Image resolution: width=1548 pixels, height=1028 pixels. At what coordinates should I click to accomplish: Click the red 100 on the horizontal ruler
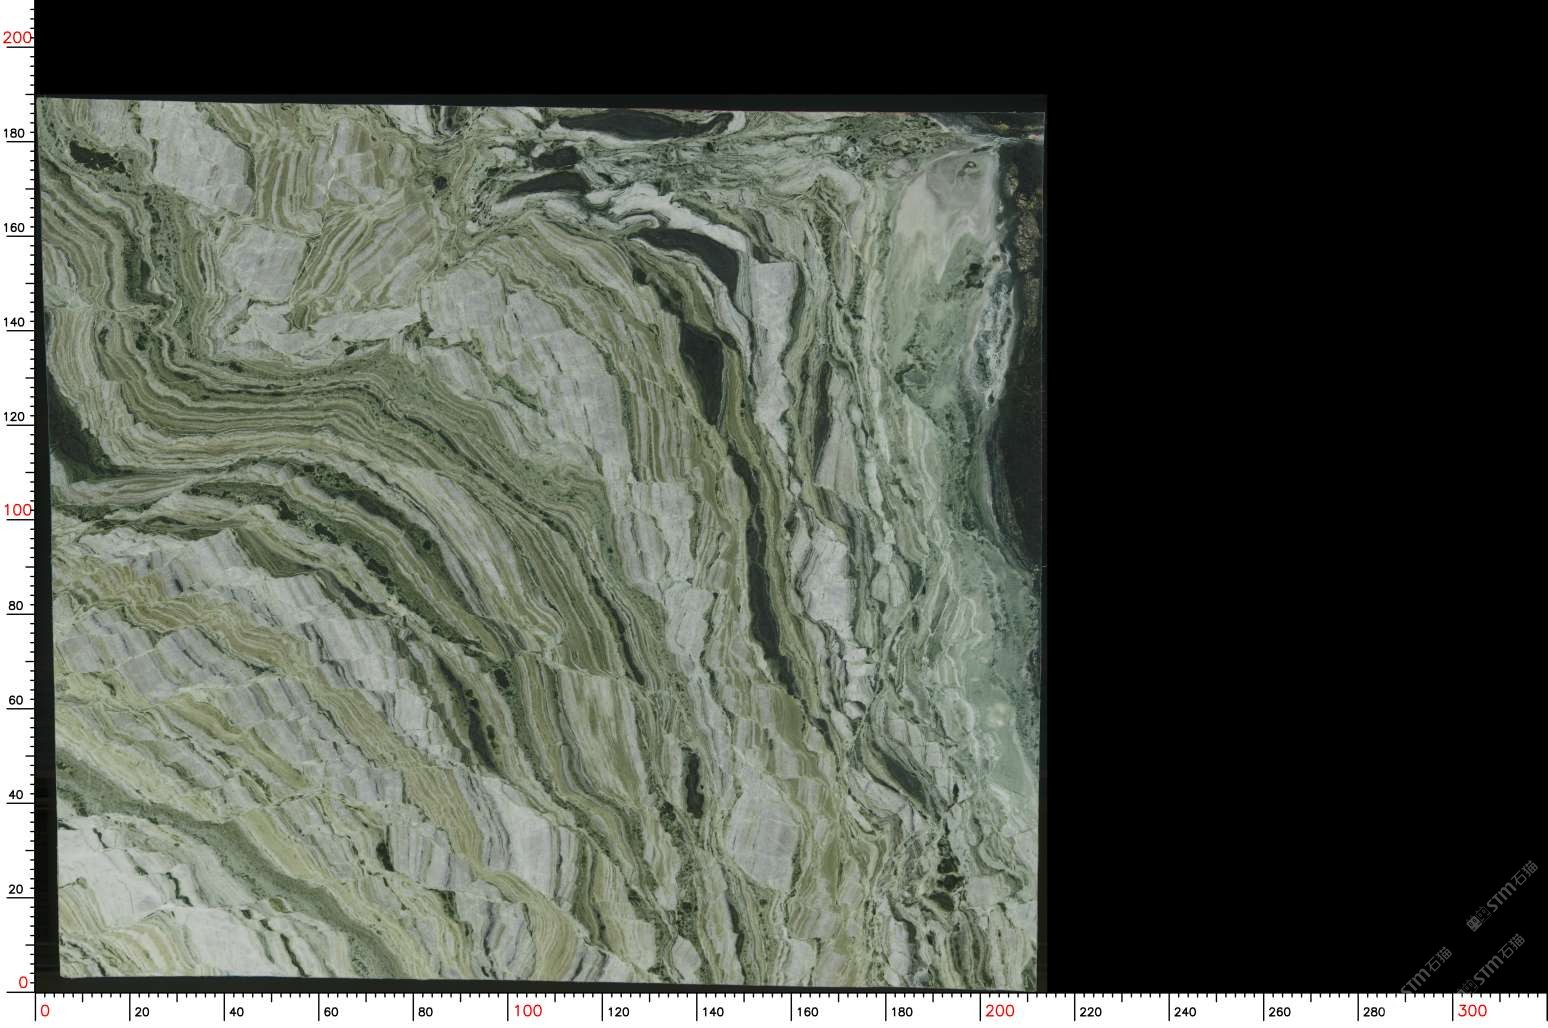coord(528,1011)
